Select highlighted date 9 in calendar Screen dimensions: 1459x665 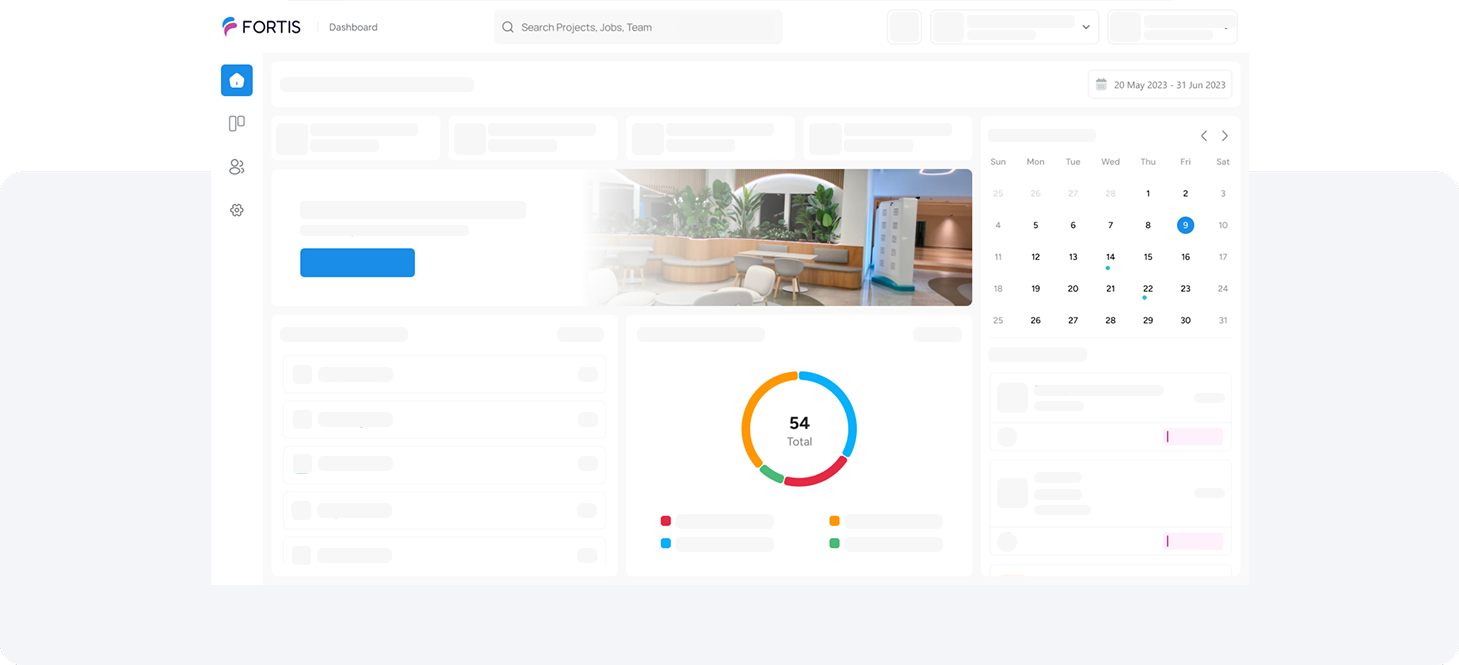pyautogui.click(x=1185, y=225)
